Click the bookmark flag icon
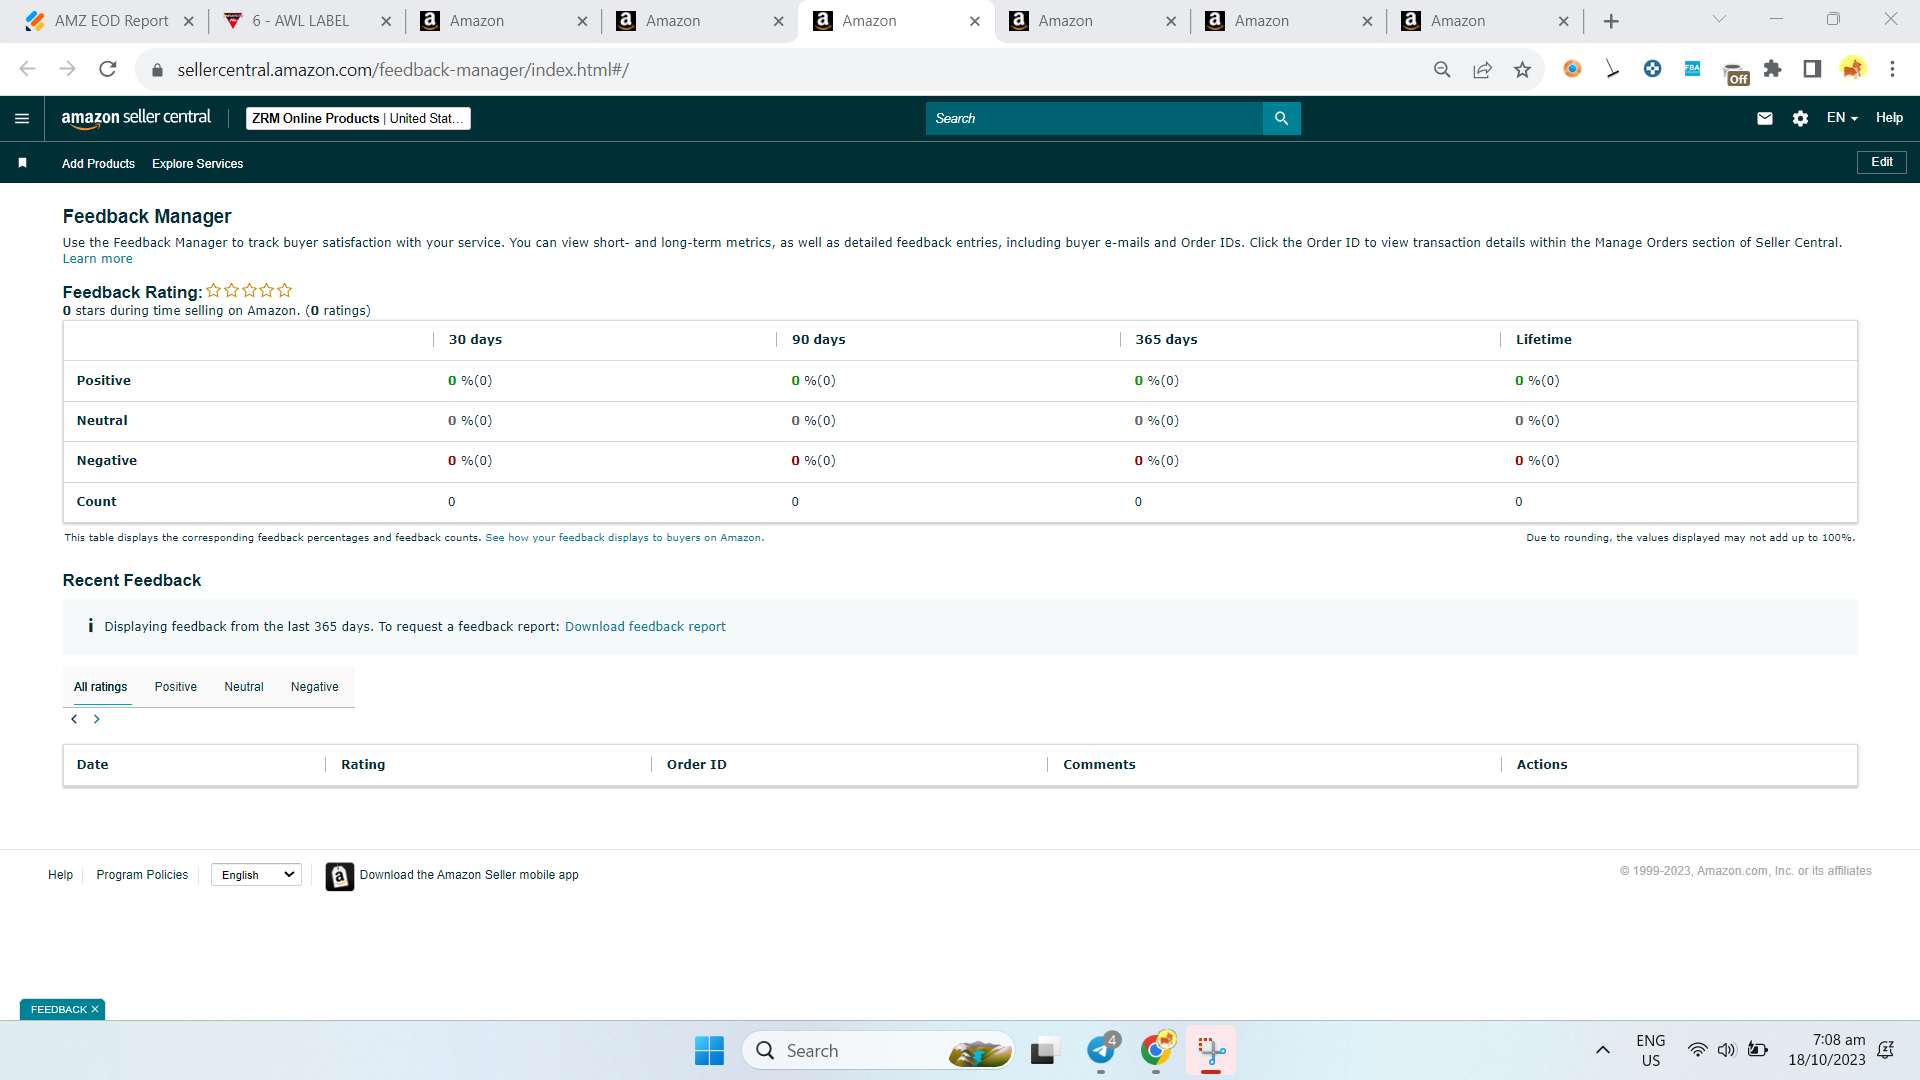The width and height of the screenshot is (1920, 1080). [x=22, y=163]
